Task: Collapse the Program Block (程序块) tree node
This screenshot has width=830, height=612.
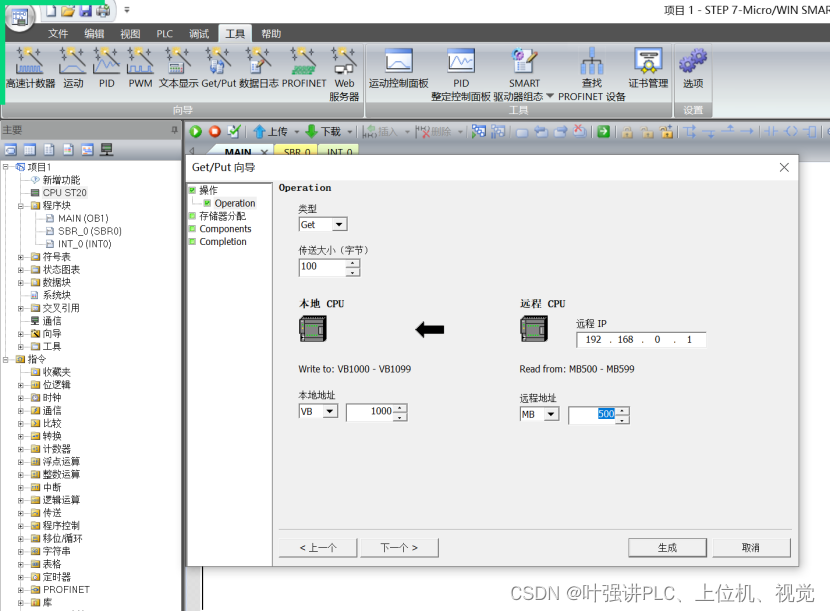Action: coord(21,205)
